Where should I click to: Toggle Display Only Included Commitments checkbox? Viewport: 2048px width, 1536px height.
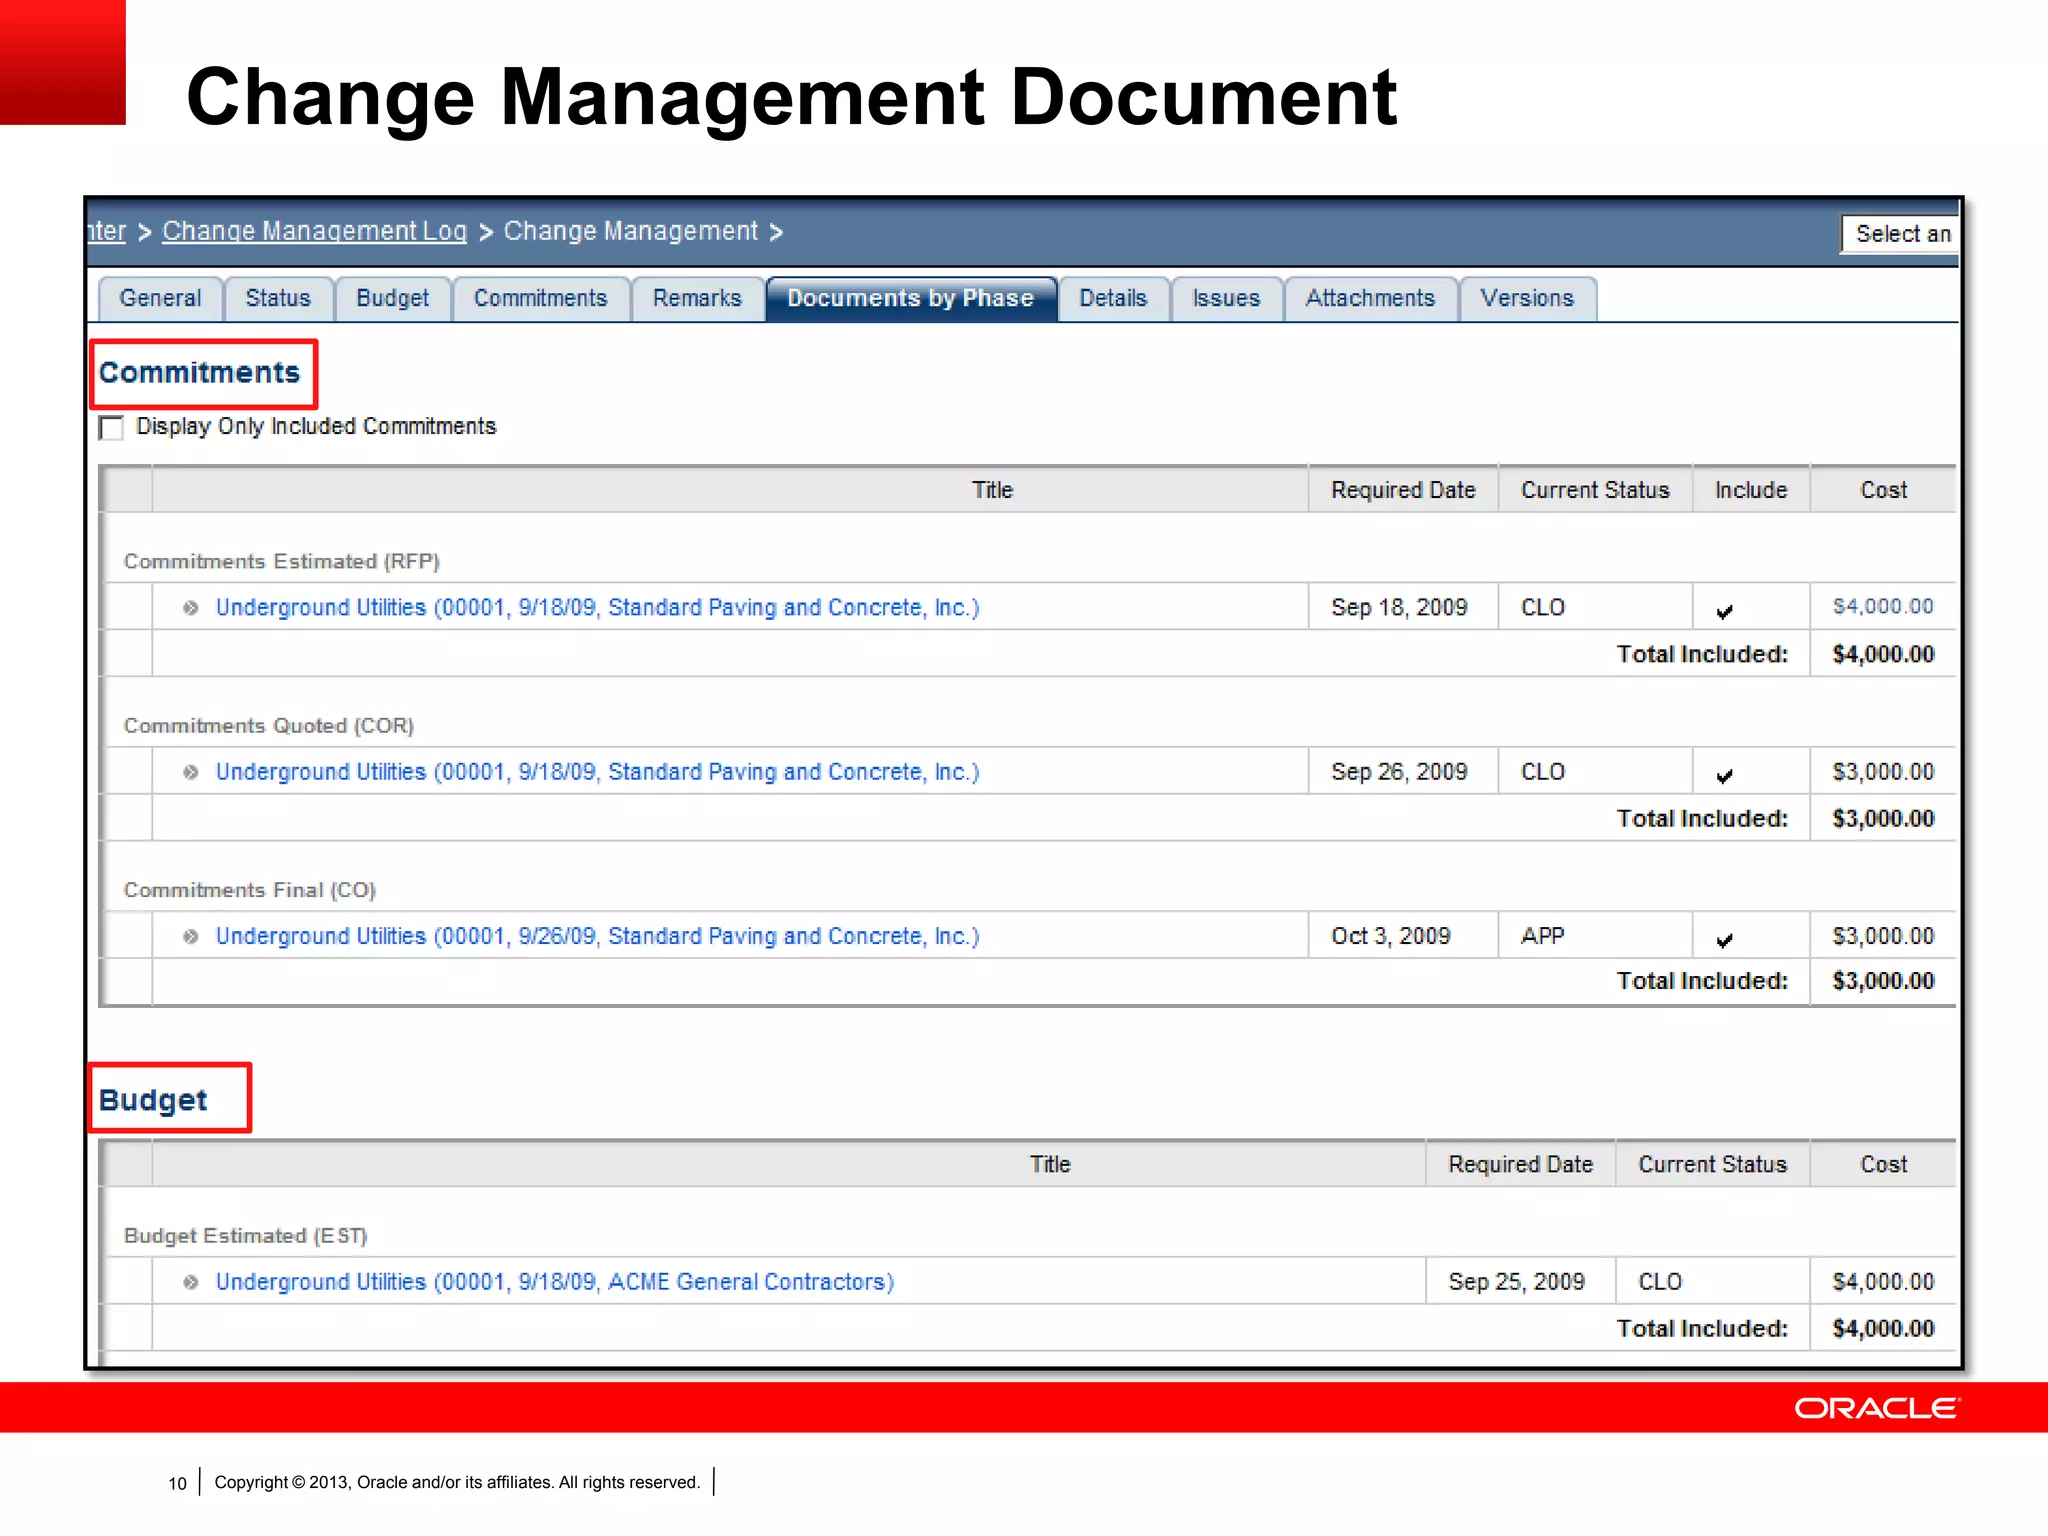click(x=111, y=428)
